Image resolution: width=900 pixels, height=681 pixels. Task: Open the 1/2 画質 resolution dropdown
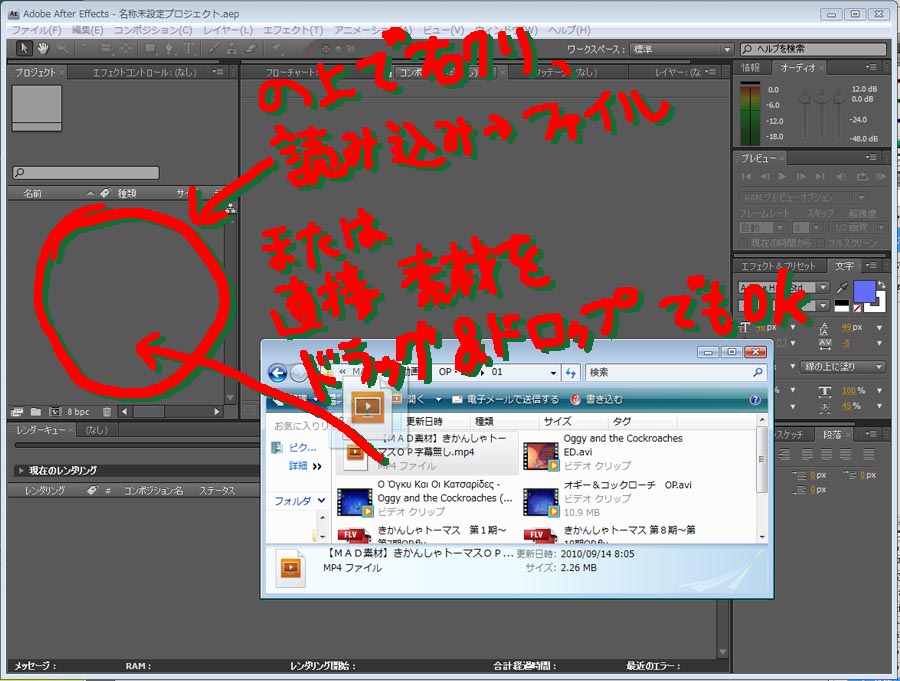click(x=859, y=228)
